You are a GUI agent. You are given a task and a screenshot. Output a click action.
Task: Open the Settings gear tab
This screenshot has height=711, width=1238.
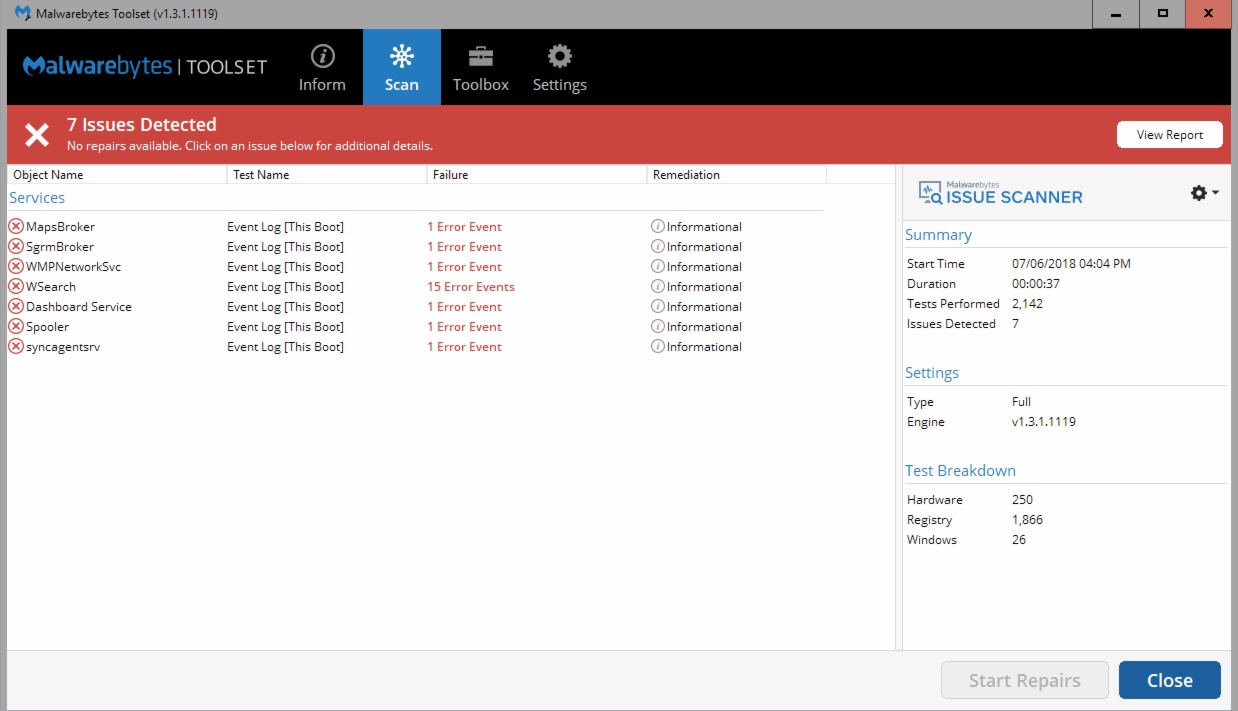click(x=559, y=68)
